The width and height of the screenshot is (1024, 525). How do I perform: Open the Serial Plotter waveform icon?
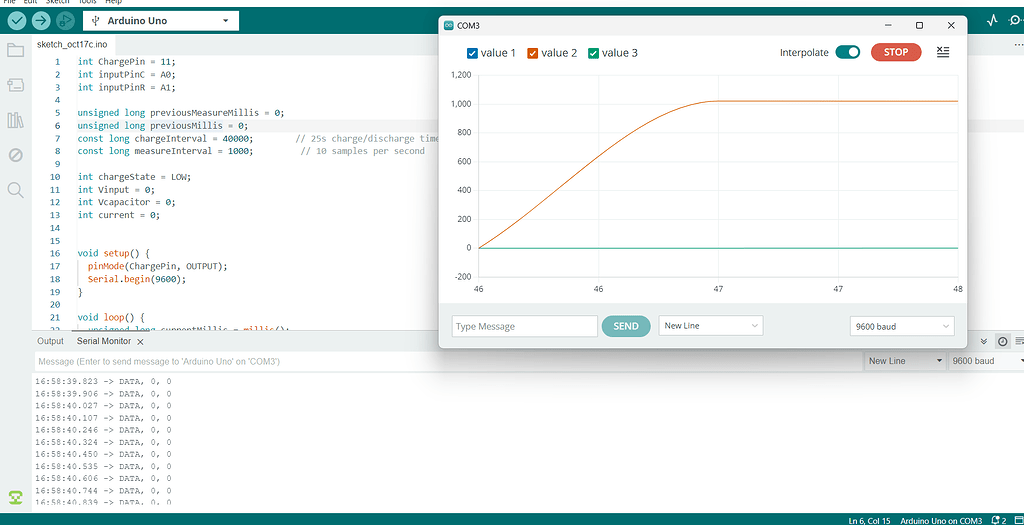993,20
